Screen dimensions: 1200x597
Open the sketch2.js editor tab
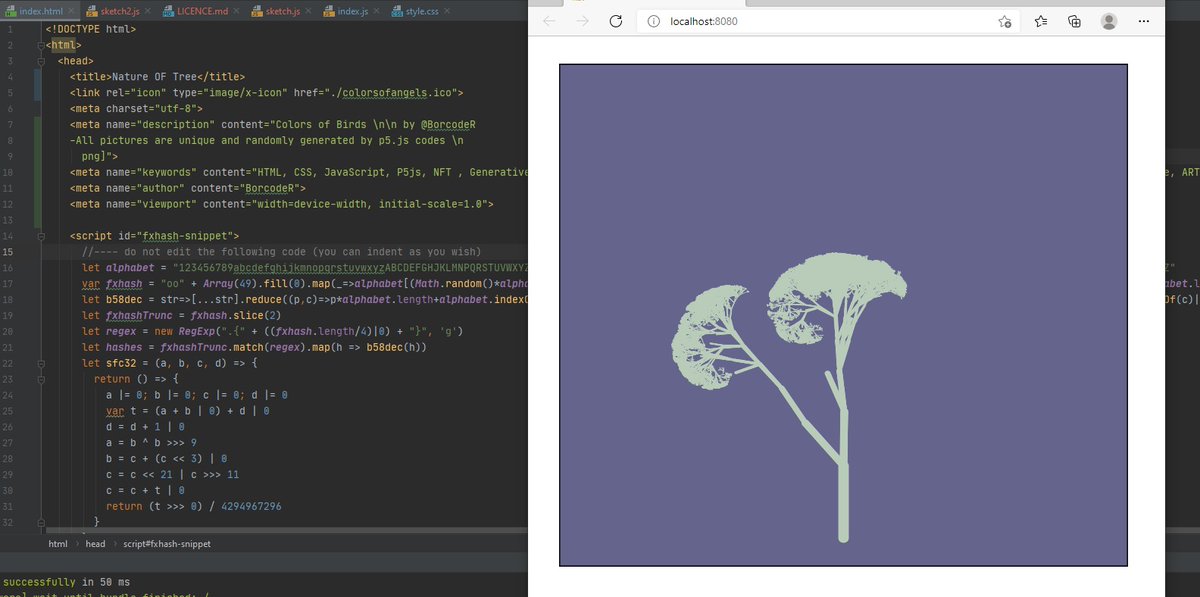pyautogui.click(x=119, y=11)
